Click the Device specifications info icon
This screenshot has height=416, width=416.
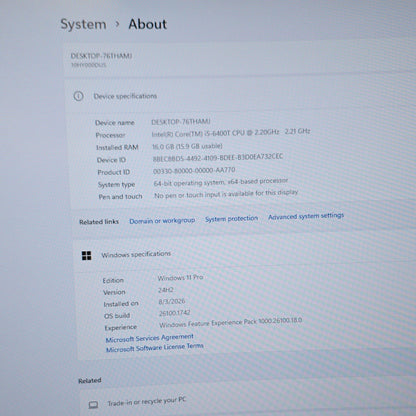(x=78, y=96)
